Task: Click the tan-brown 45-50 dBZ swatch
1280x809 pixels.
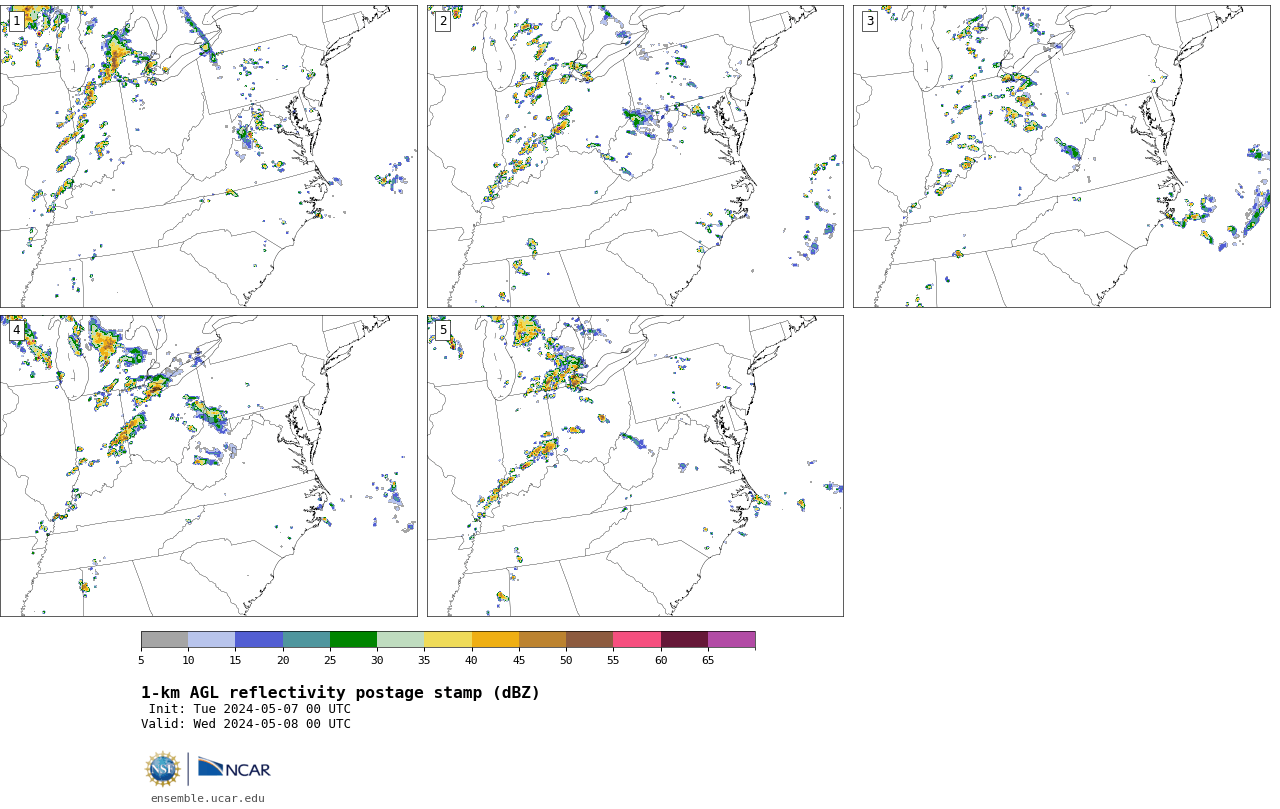Action: pos(542,640)
